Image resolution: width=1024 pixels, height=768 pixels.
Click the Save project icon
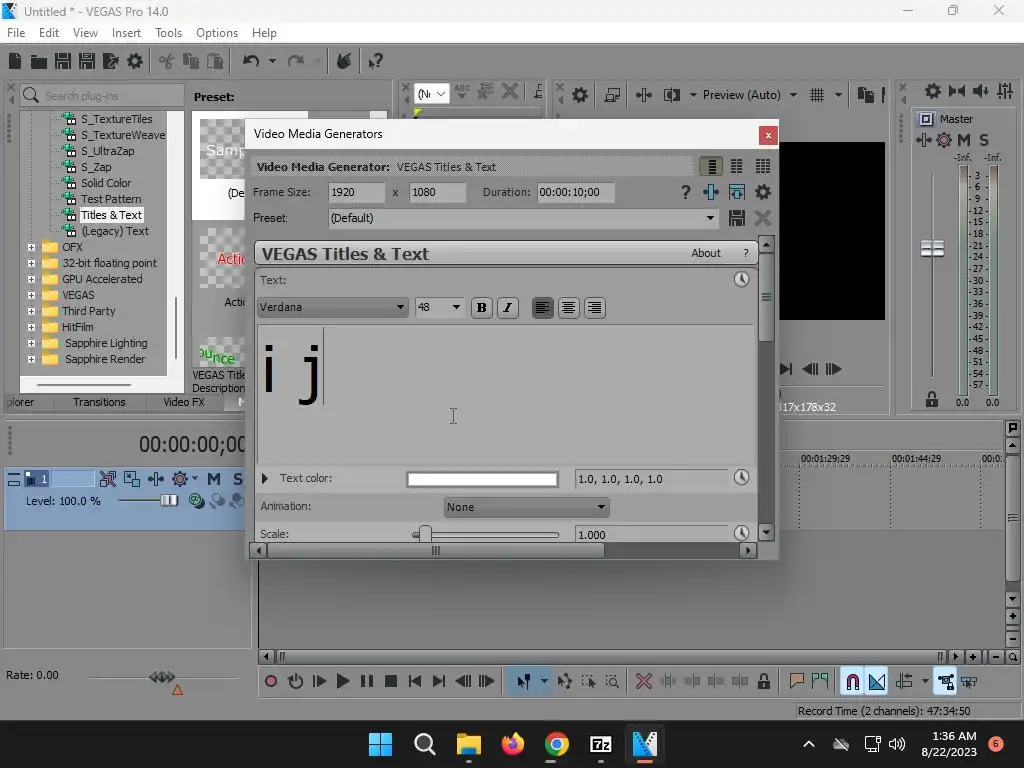point(63,61)
